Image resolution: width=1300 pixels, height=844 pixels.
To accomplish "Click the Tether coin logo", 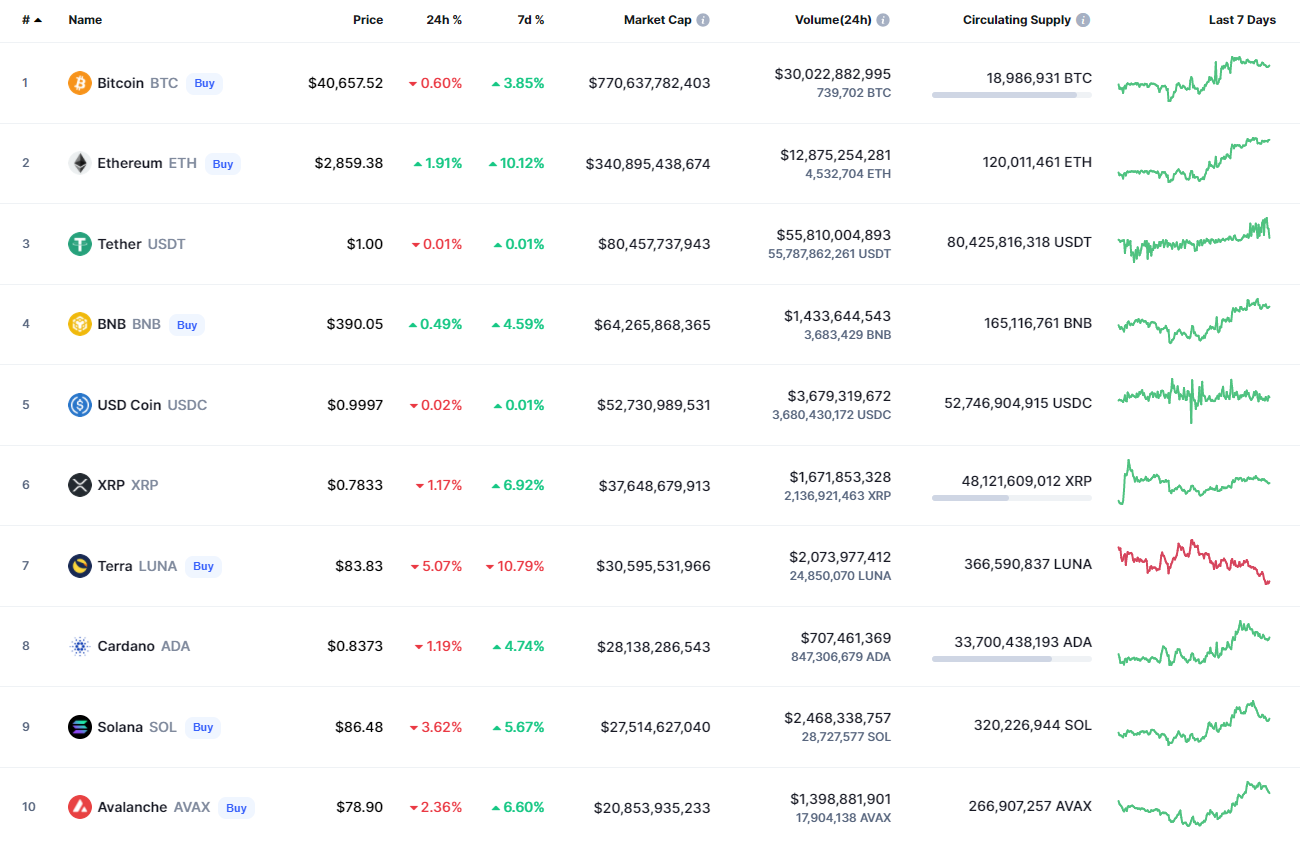I will tap(80, 244).
